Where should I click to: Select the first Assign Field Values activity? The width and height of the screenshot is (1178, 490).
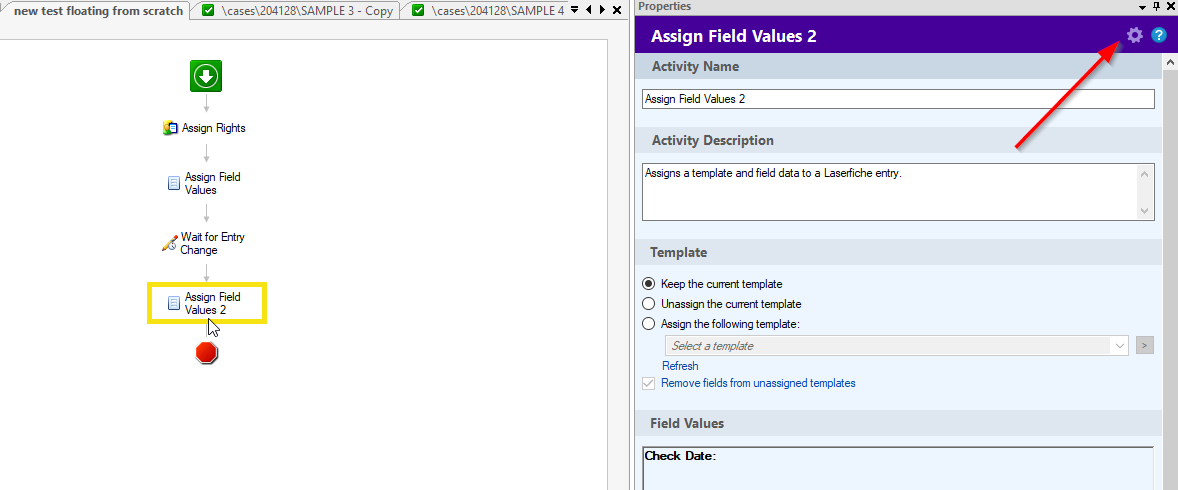pyautogui.click(x=204, y=183)
